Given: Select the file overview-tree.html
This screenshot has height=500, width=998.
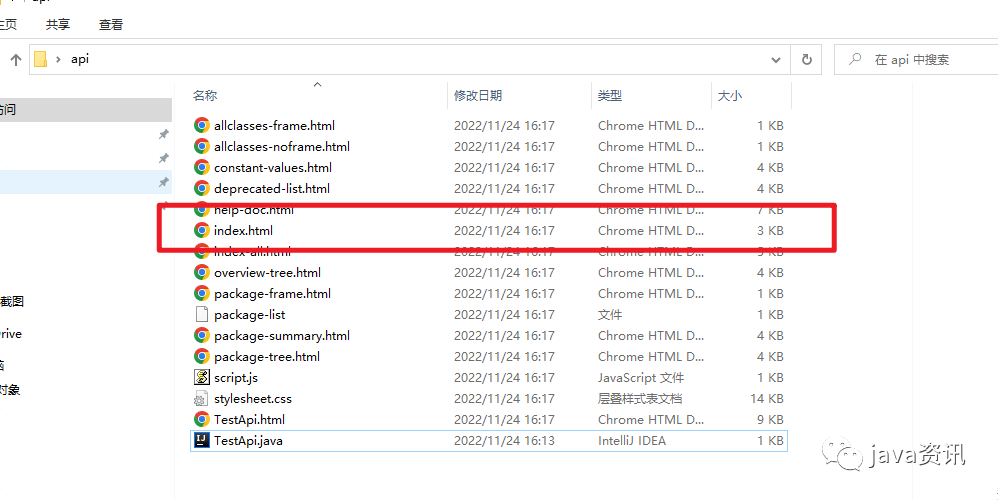Looking at the screenshot, I should point(267,272).
